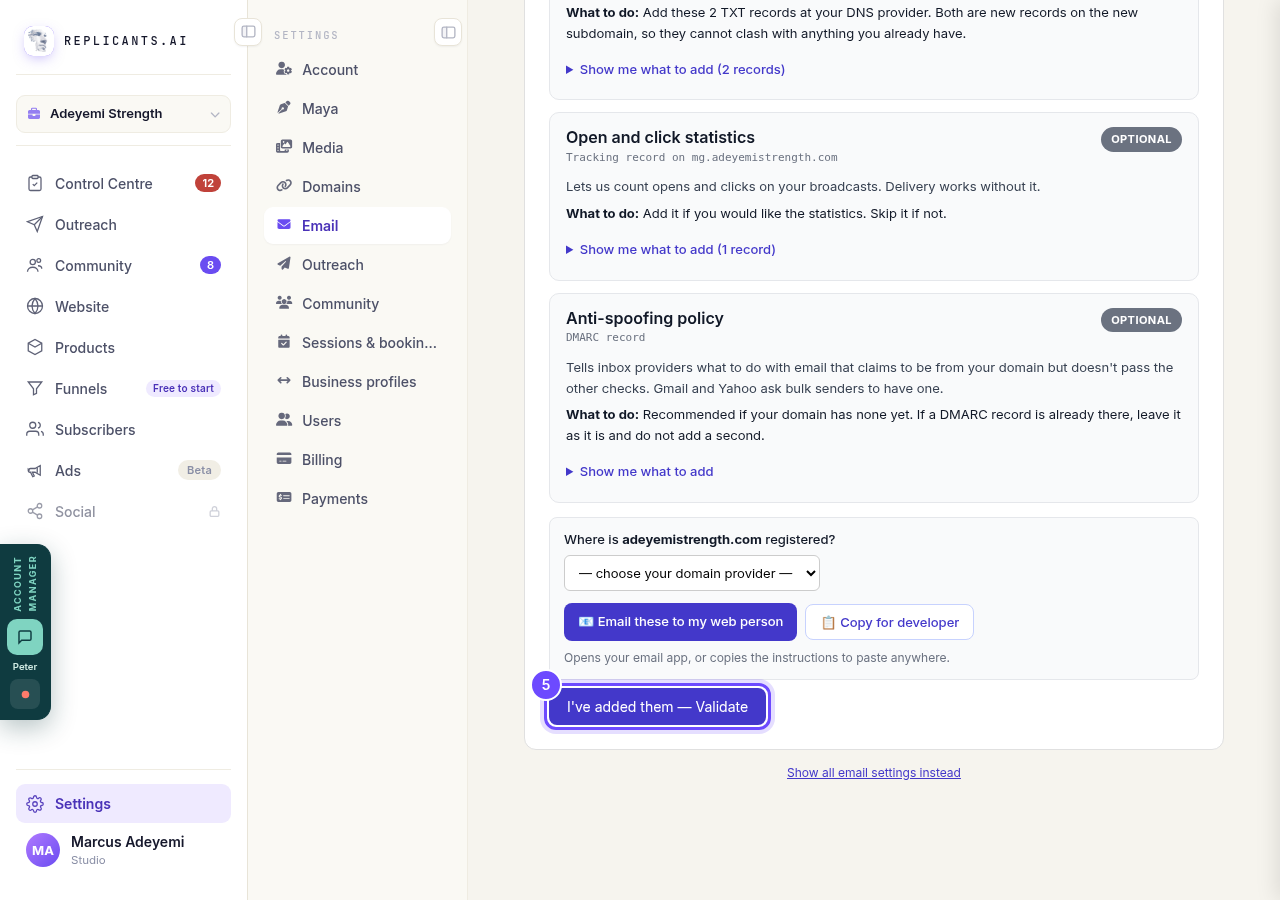This screenshot has height=900, width=1280.
Task: Click the OPTIONAL badge on Anti-spoofing policy
Action: tap(1141, 320)
